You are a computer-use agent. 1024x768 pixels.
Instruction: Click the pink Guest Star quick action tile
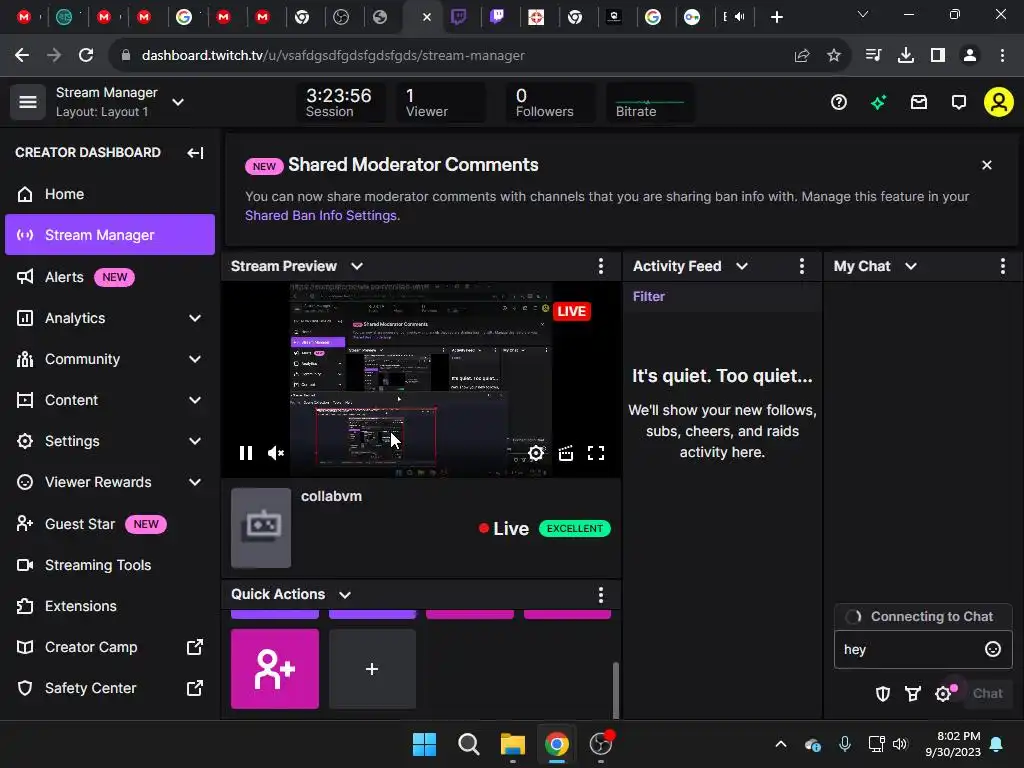tap(275, 669)
